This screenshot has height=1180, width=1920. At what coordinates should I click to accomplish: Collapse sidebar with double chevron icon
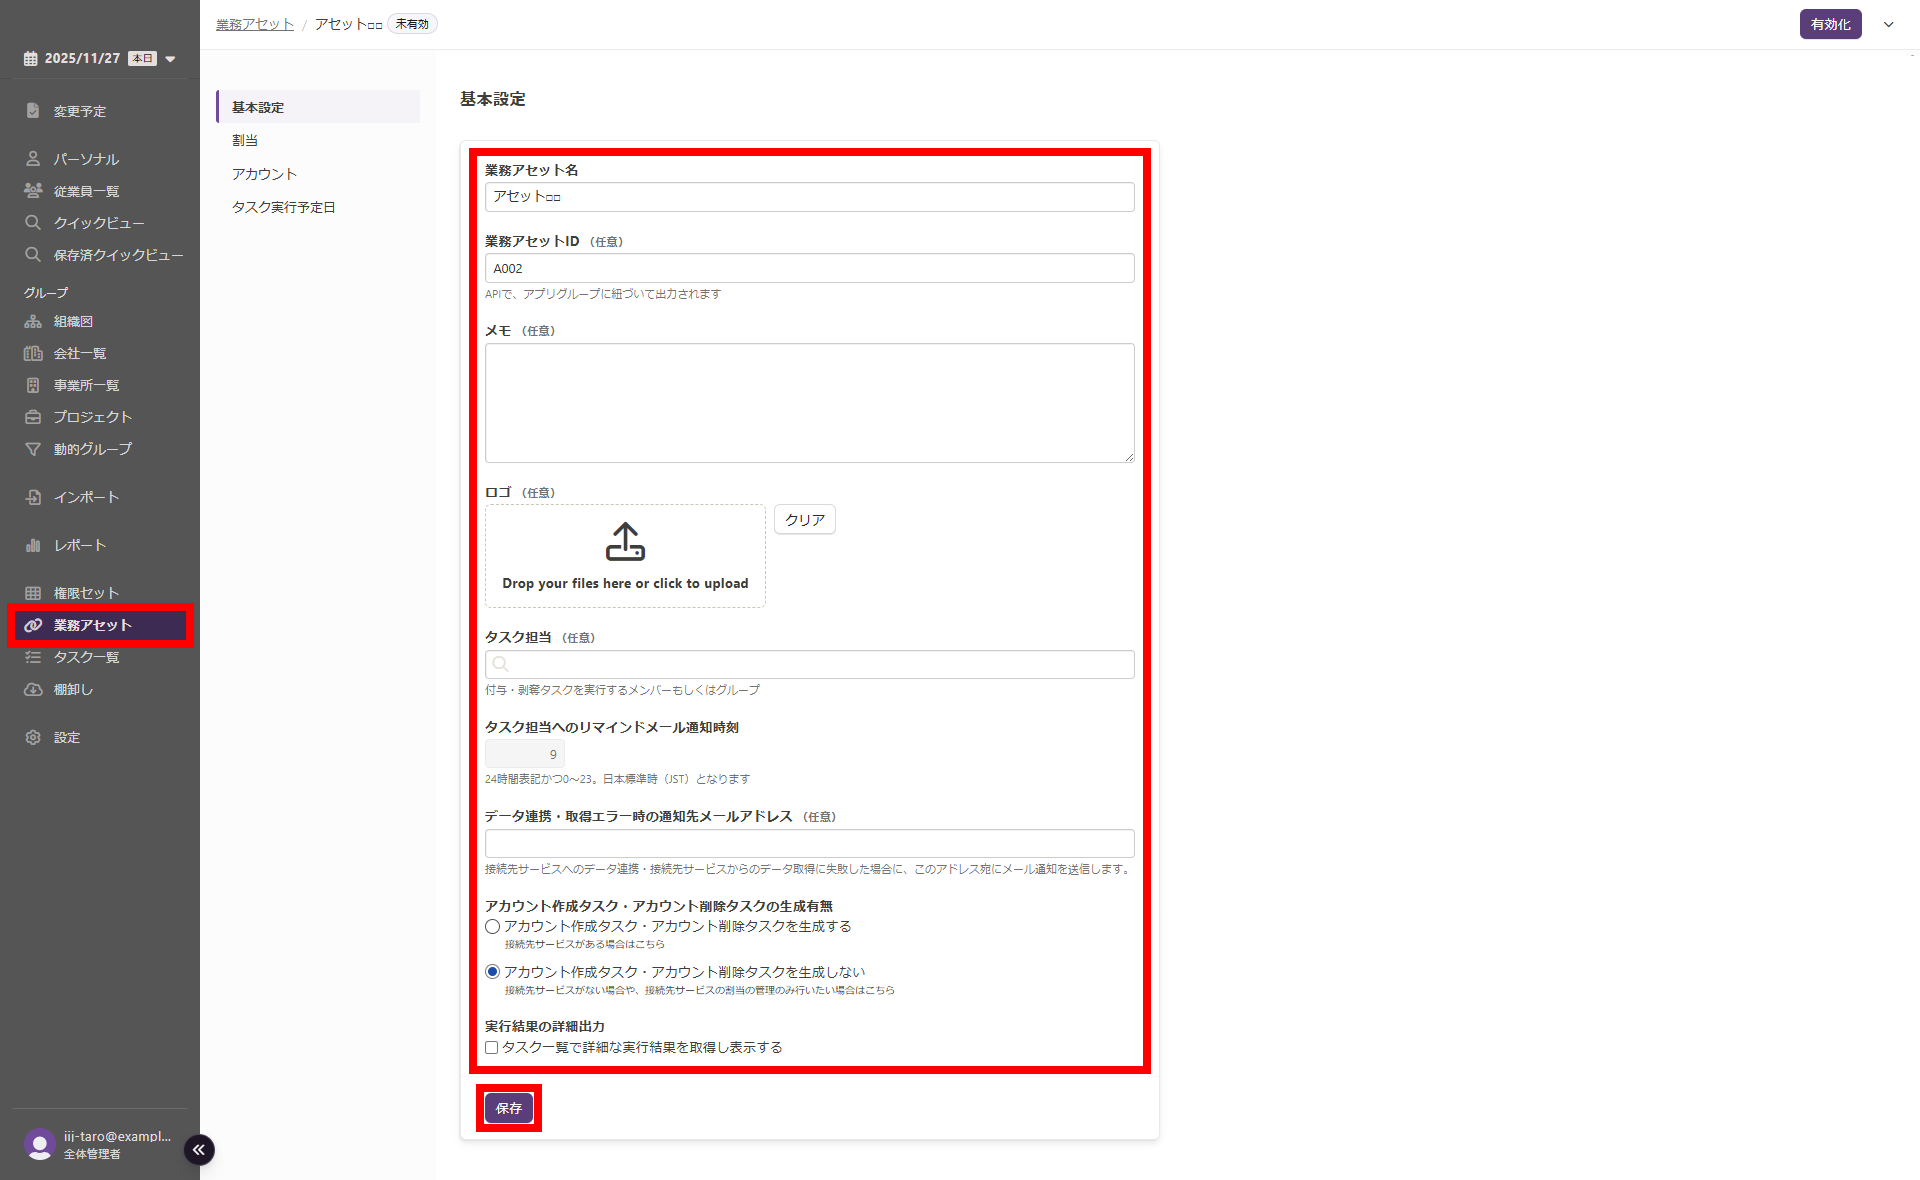click(199, 1150)
